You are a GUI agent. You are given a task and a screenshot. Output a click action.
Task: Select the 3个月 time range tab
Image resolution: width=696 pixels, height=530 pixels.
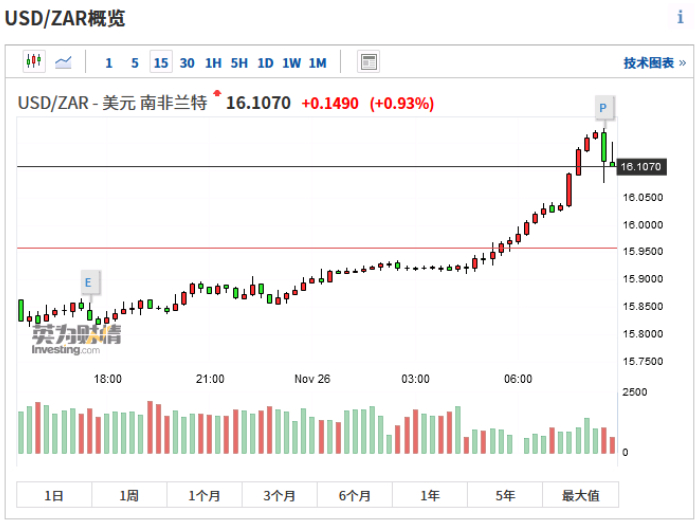point(279,495)
